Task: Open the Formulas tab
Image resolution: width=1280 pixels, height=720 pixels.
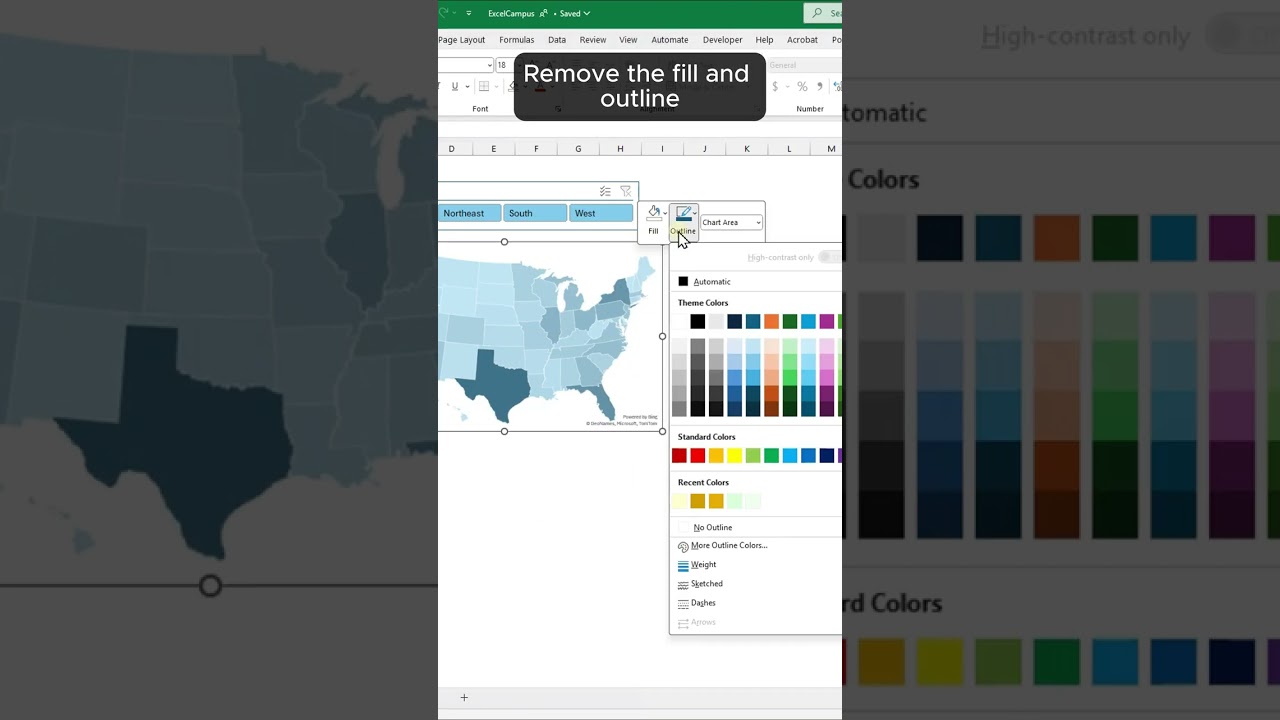Action: 517,40
